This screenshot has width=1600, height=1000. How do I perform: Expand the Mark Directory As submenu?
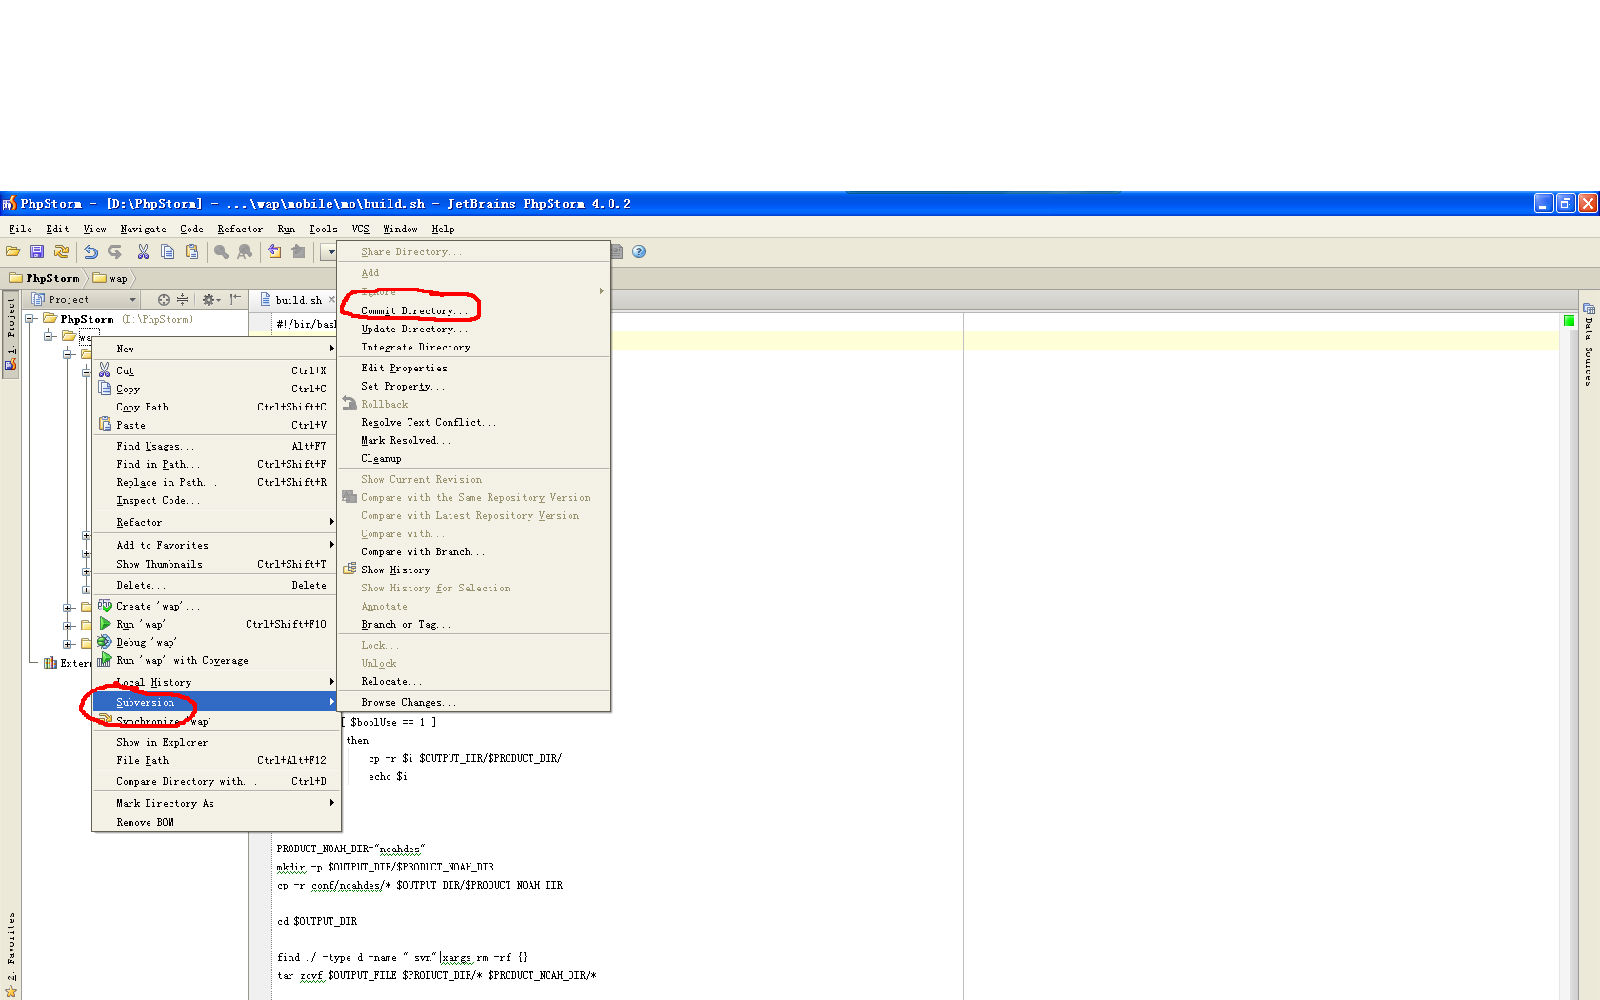click(331, 803)
